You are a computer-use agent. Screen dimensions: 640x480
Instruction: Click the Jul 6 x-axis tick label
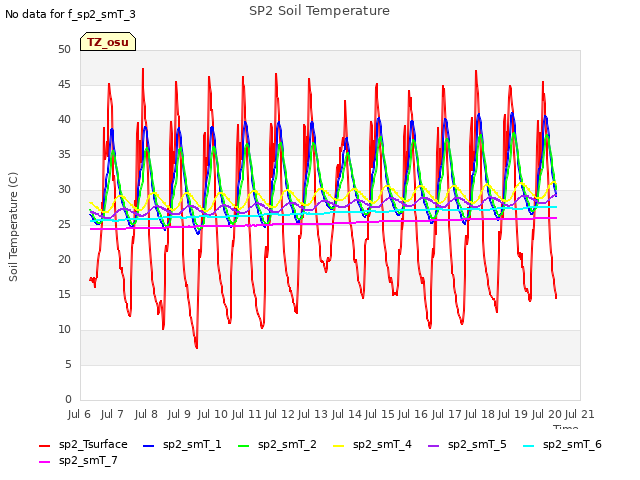tap(79, 414)
